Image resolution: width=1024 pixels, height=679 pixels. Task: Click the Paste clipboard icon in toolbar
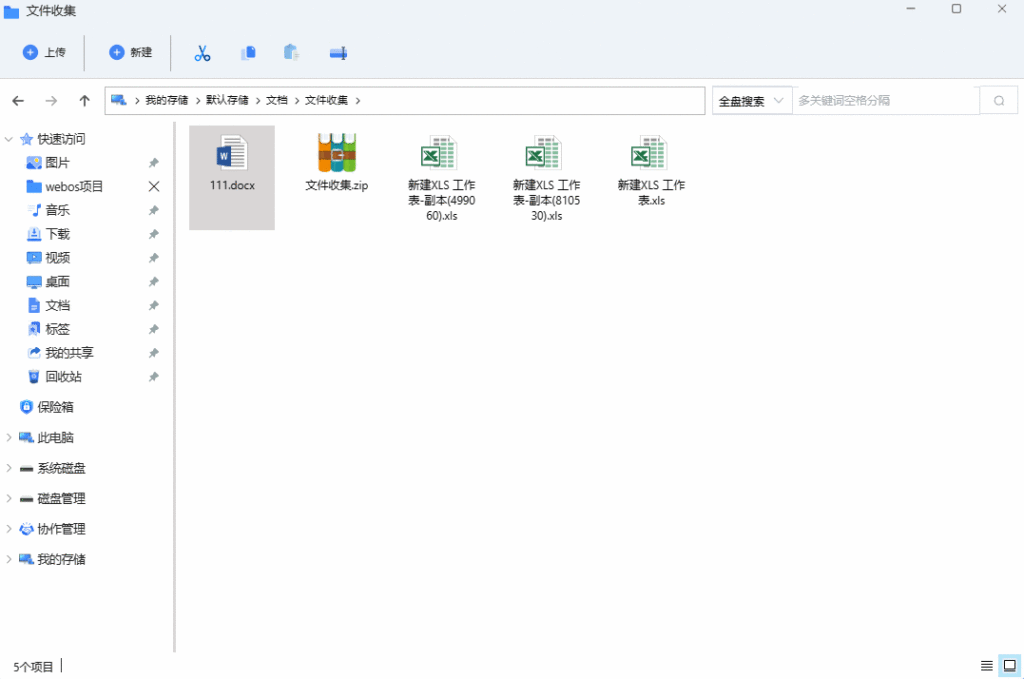[x=292, y=53]
